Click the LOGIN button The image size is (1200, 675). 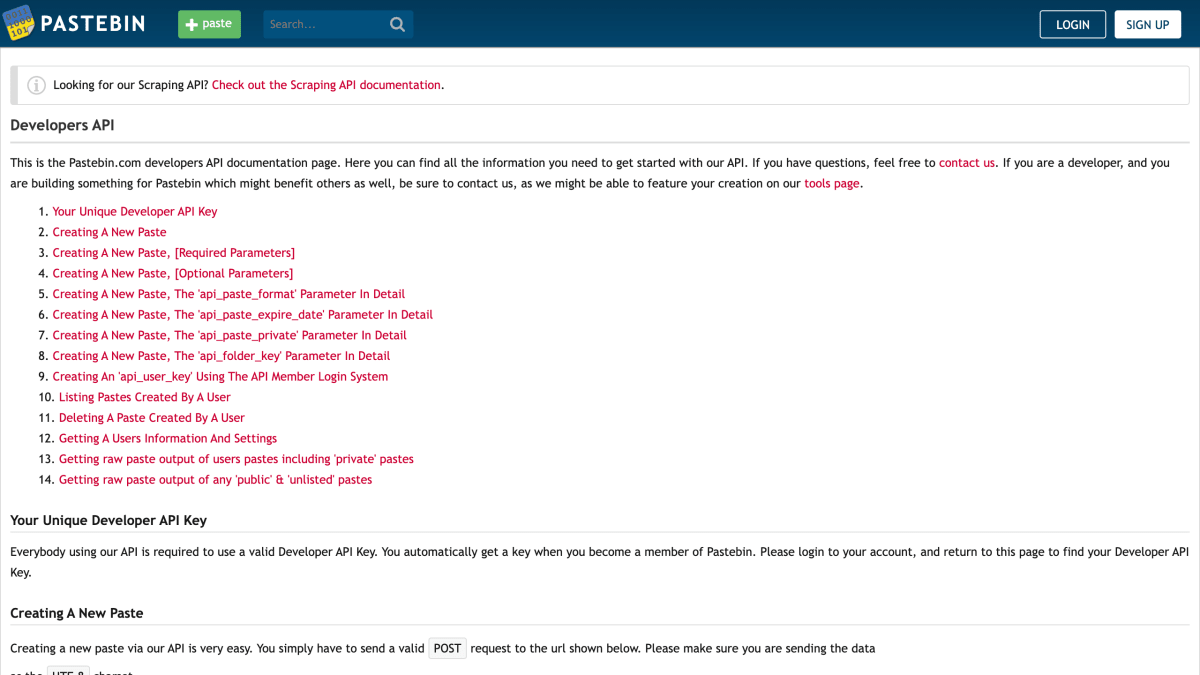(1072, 24)
